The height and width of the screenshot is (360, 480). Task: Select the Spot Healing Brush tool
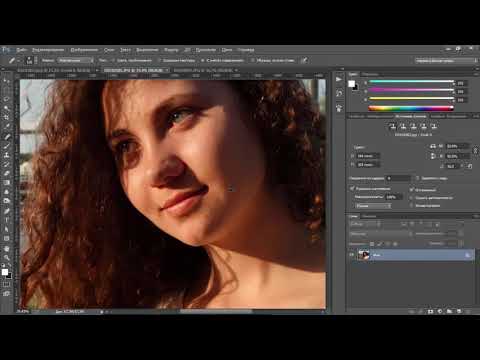(x=6, y=137)
